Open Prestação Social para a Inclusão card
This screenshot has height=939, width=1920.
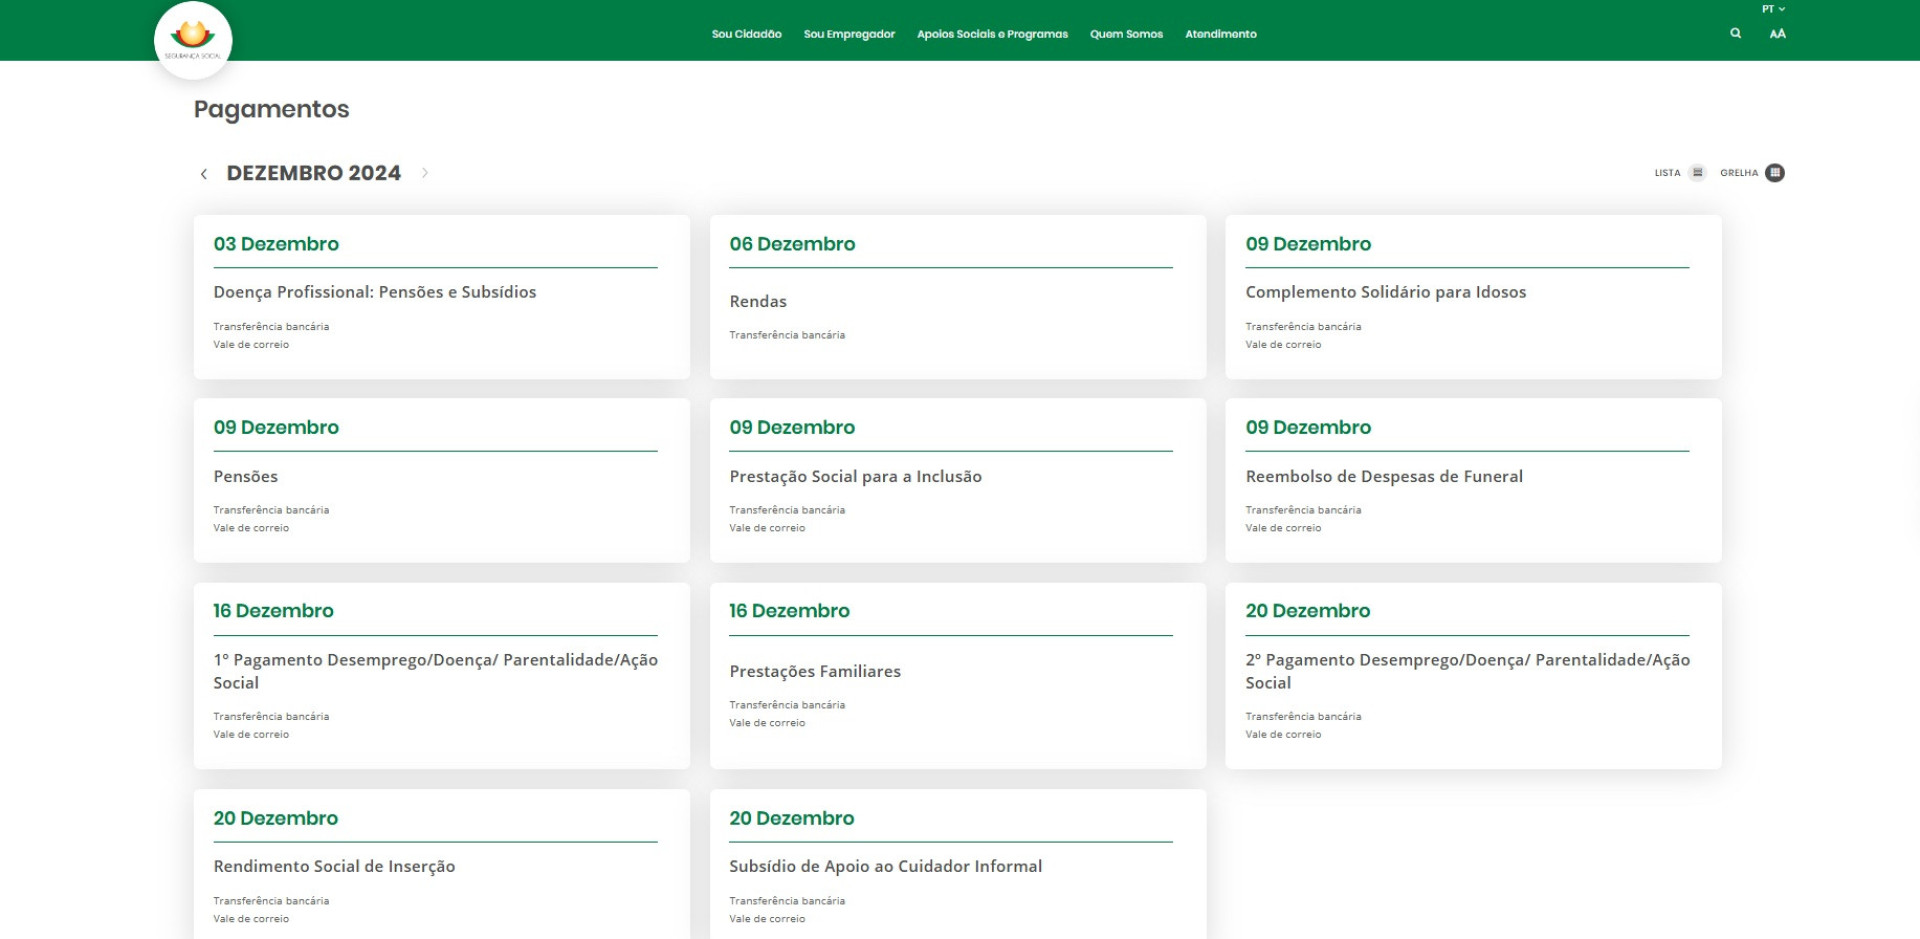[x=957, y=481]
